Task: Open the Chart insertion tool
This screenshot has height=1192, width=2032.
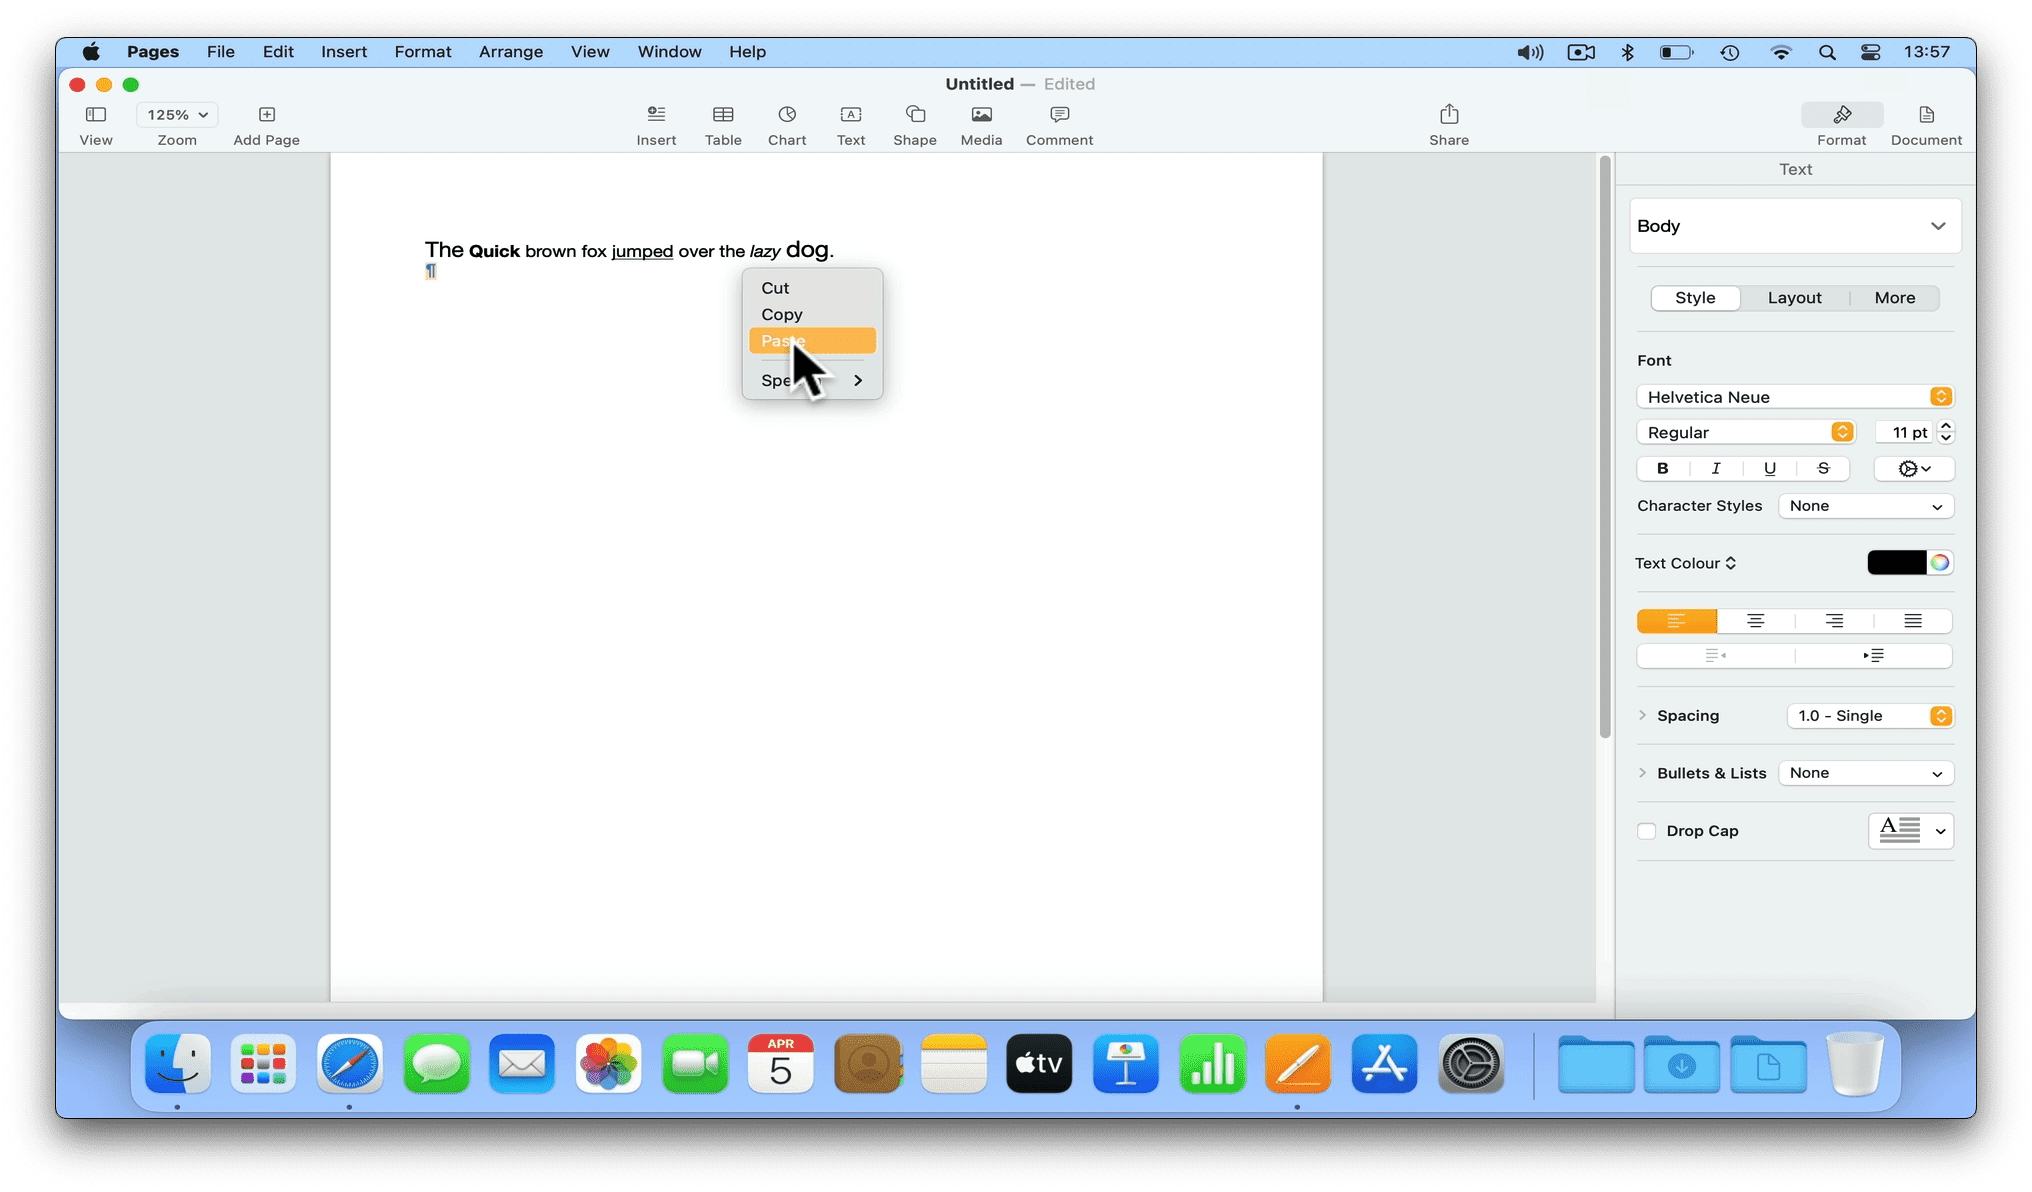Action: pos(787,123)
